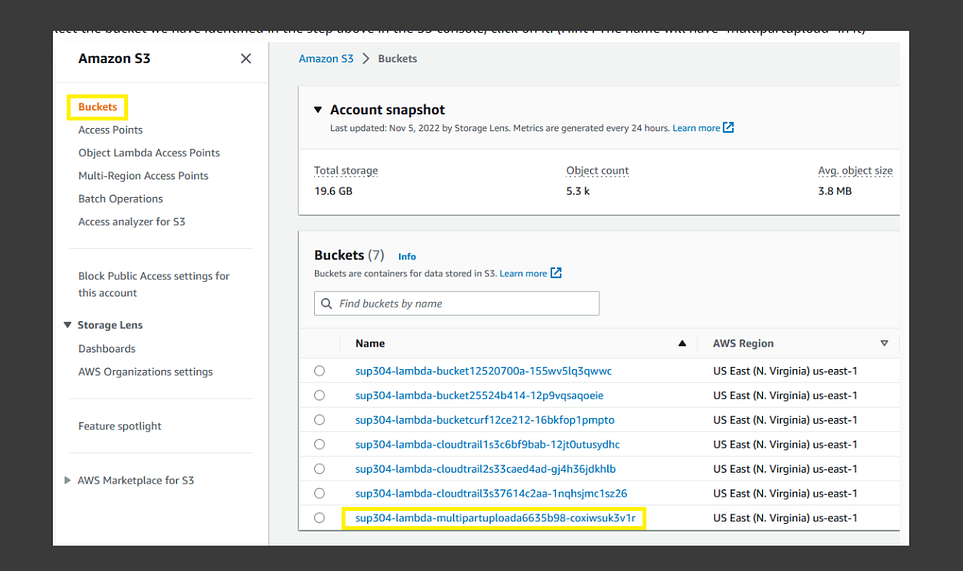963x571 pixels.
Task: Select radio for sup304-lambda-cloudtrail1s3c6bf9bab bucket
Action: [319, 444]
